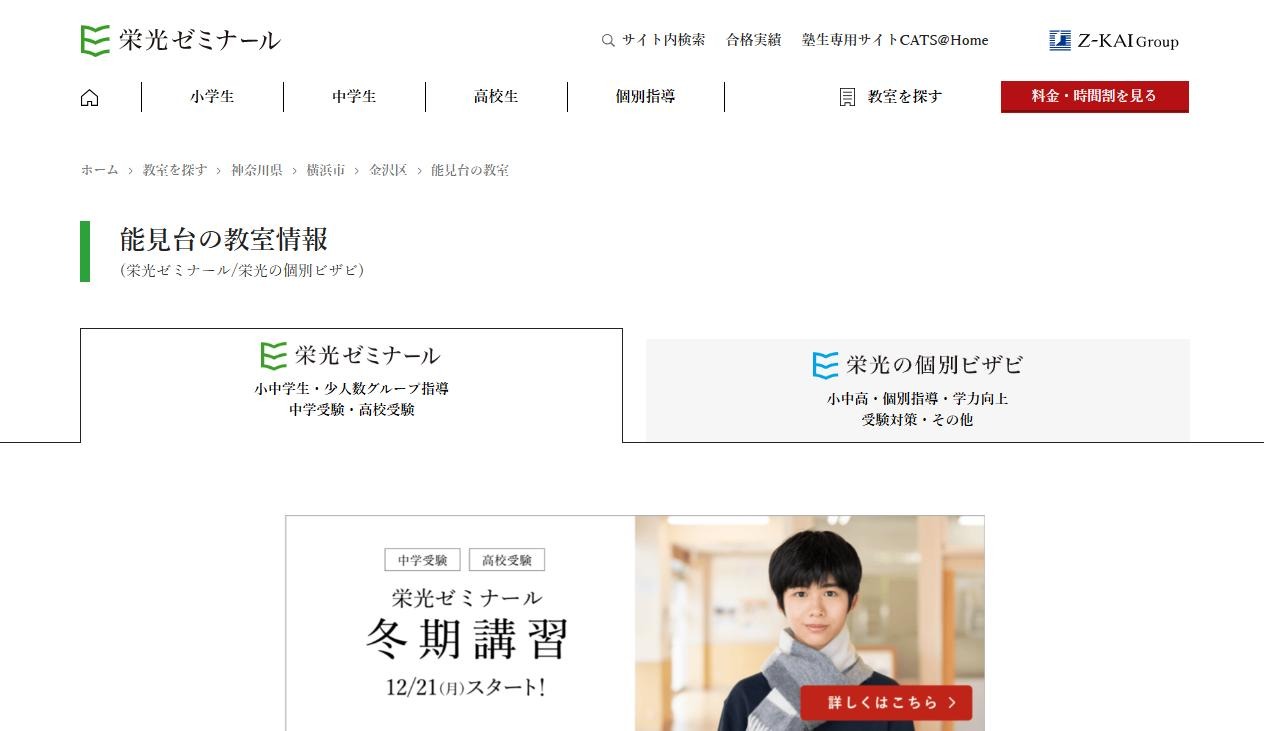Open the home icon in navigation bar

pos(90,97)
